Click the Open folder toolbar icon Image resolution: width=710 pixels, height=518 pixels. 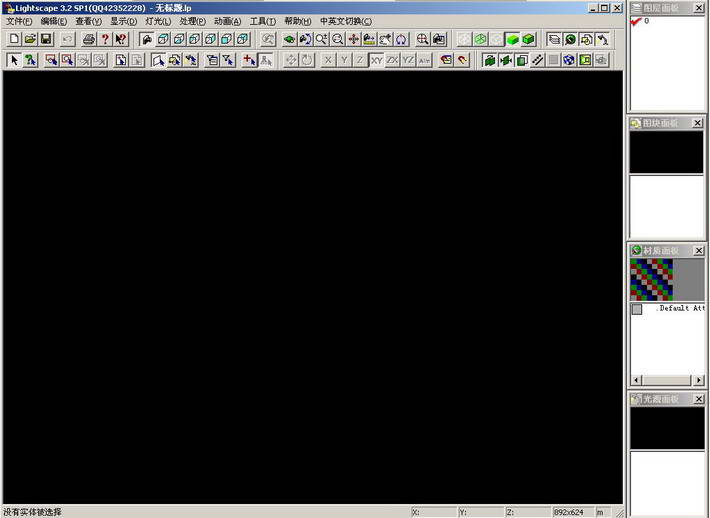coord(30,39)
